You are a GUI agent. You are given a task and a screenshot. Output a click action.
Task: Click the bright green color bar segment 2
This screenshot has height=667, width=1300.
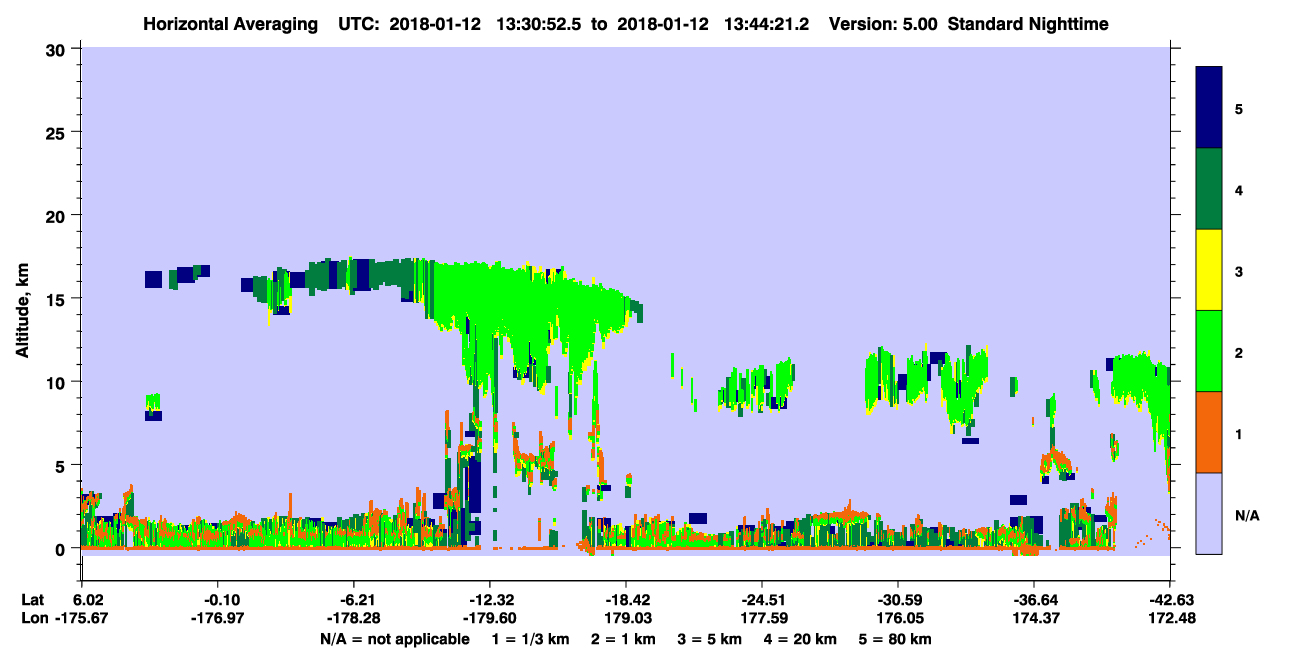pos(1209,351)
